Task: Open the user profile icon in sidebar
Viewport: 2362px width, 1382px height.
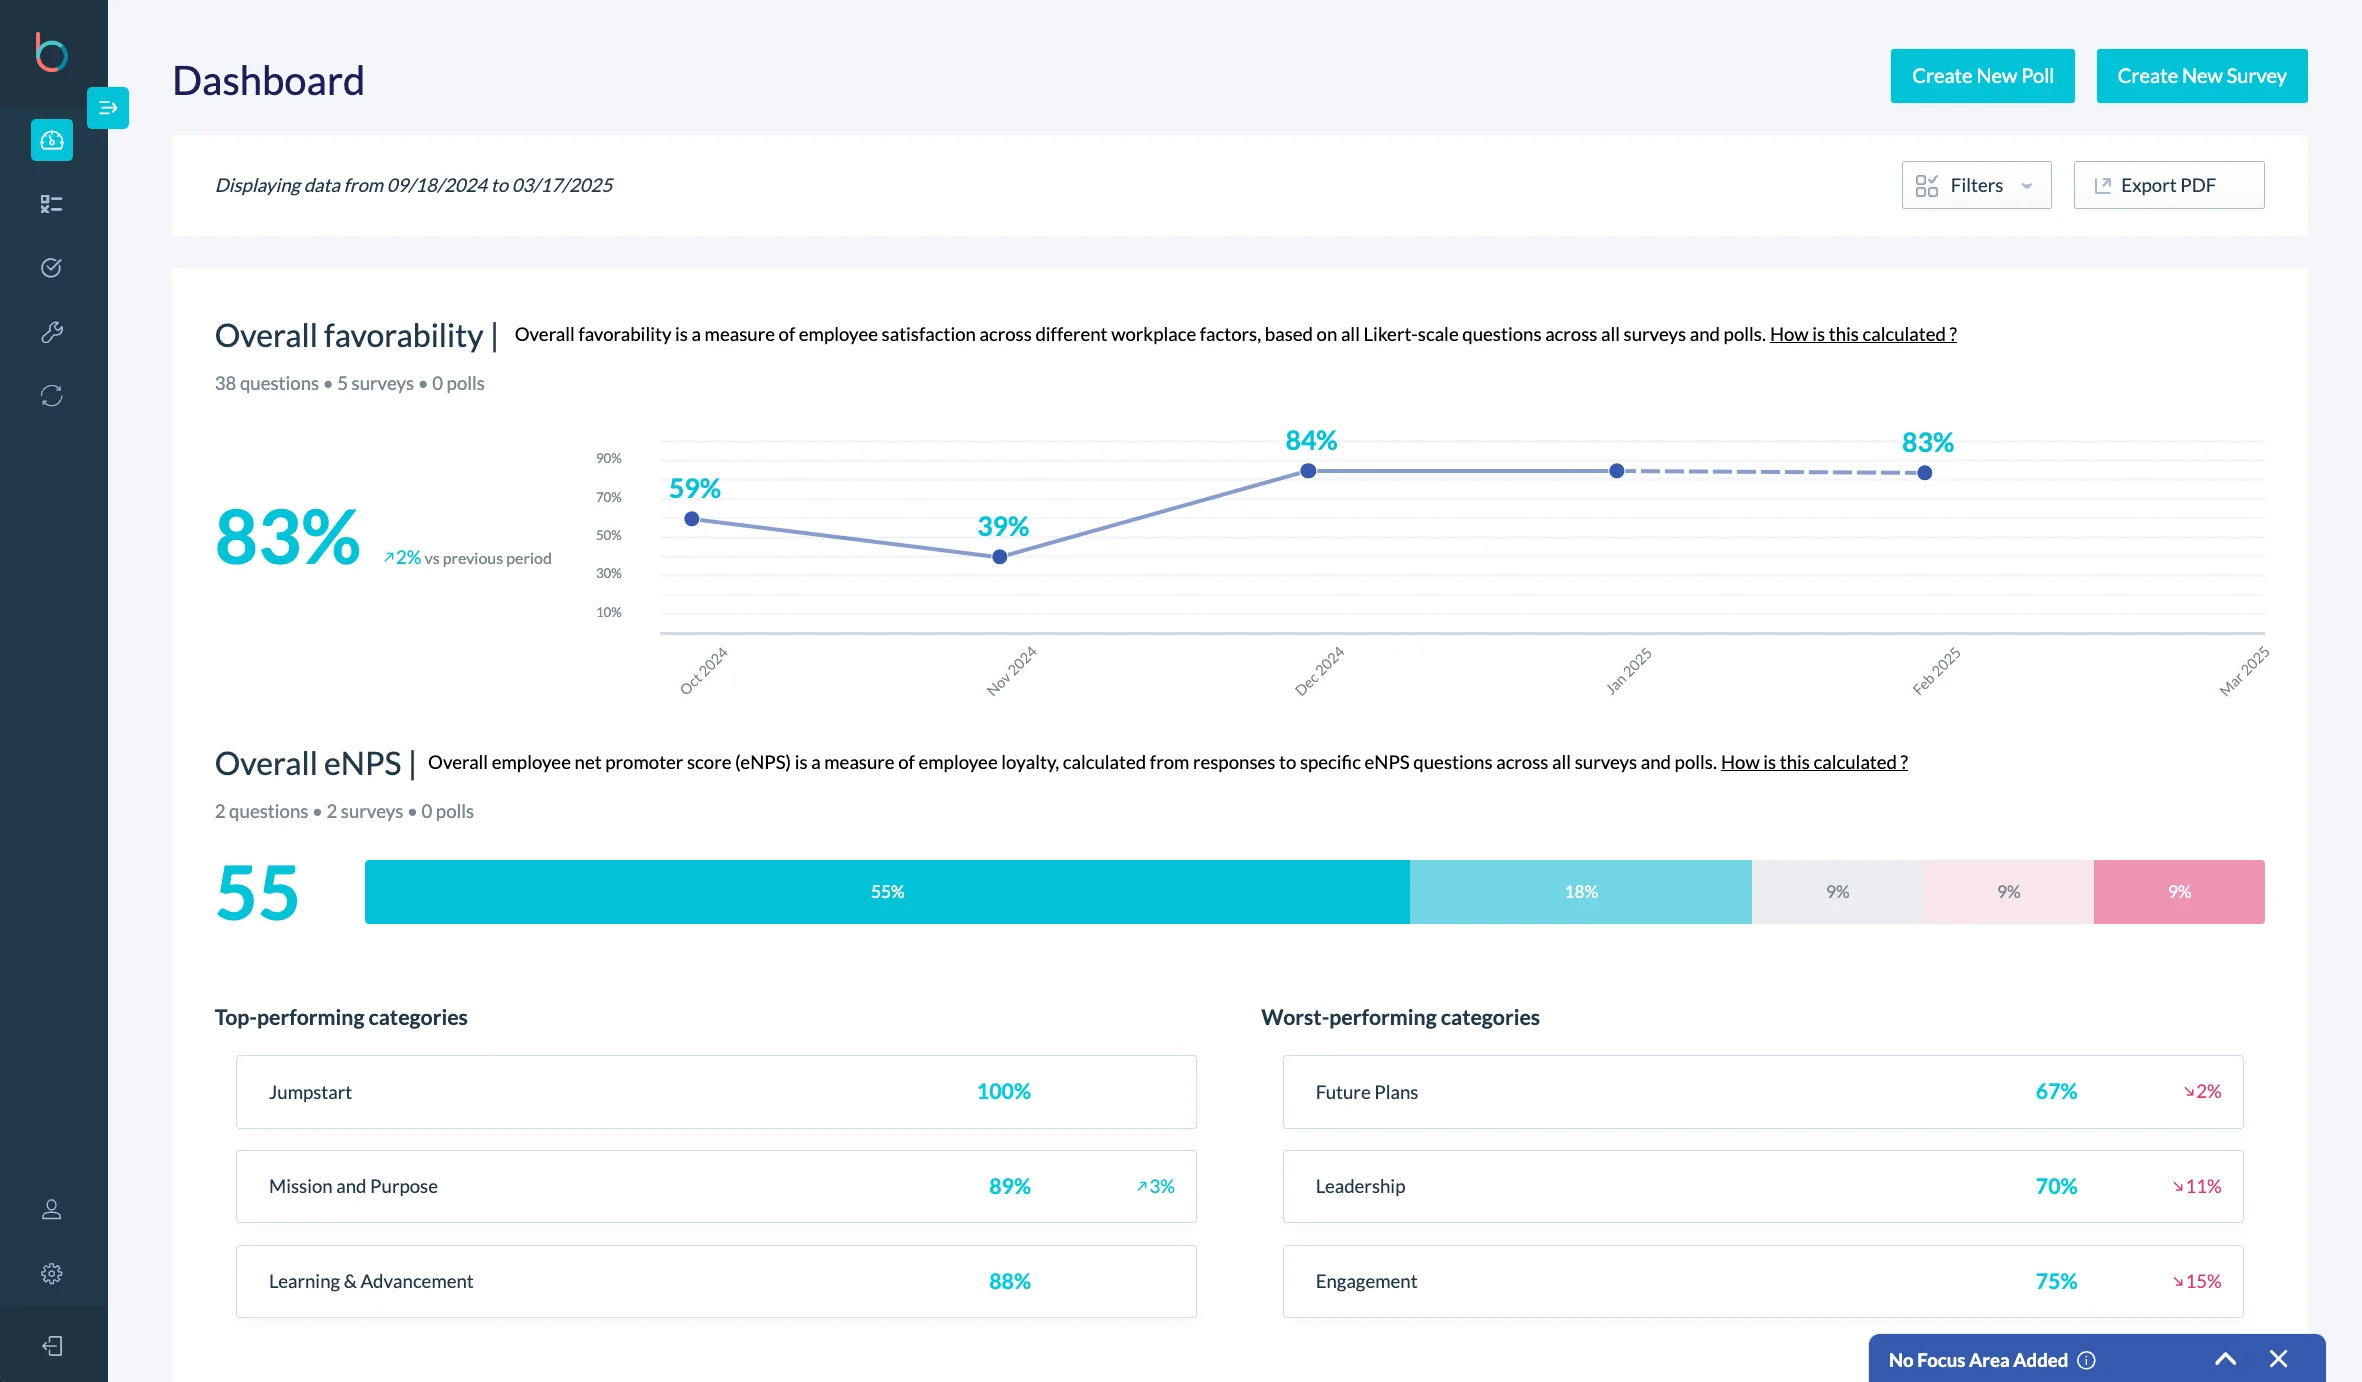Action: point(51,1209)
